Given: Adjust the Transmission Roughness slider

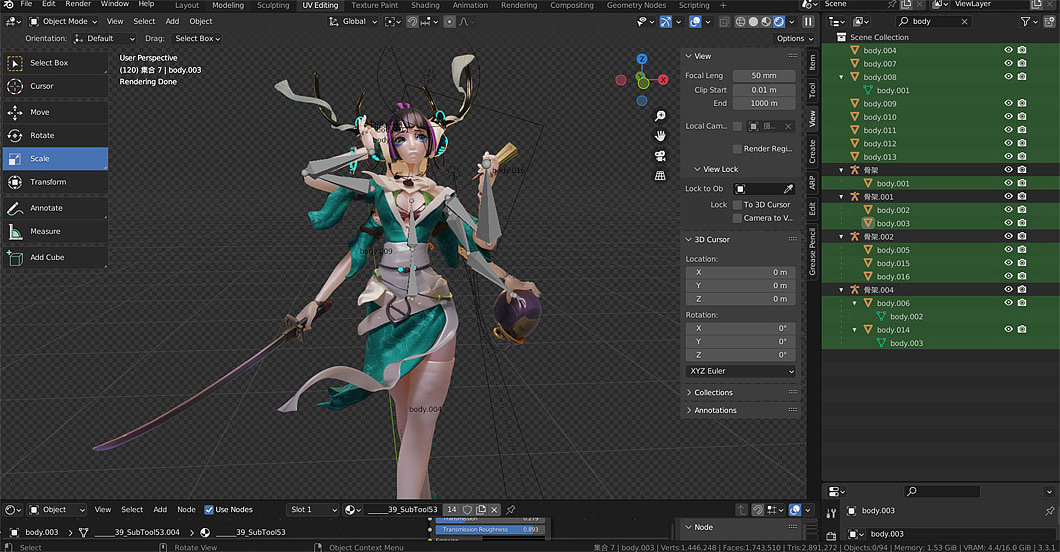Looking at the screenshot, I should 489,530.
